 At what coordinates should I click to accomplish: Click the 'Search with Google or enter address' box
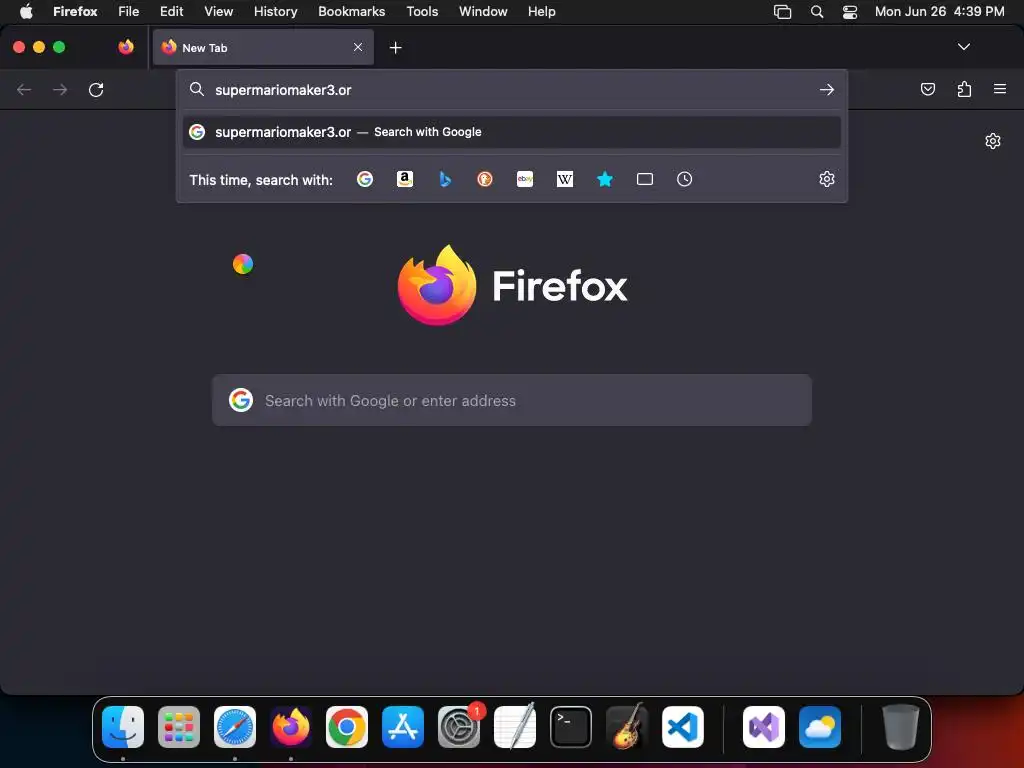click(512, 400)
